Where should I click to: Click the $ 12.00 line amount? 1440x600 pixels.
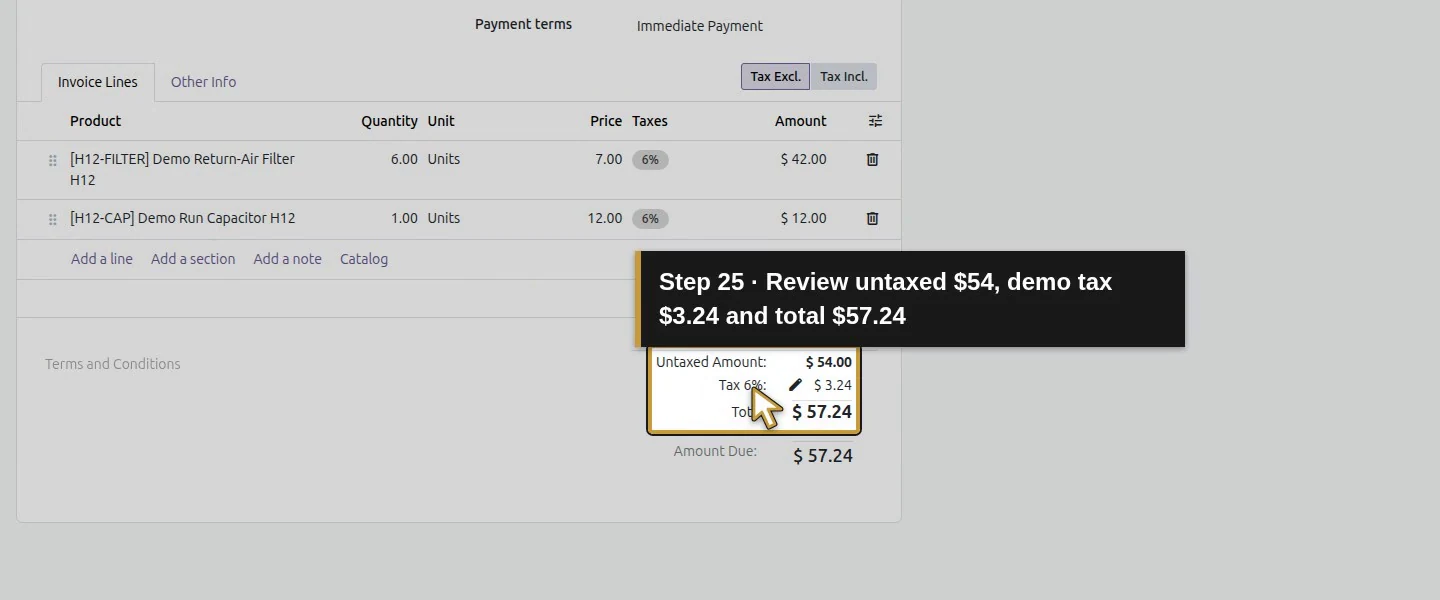click(803, 218)
